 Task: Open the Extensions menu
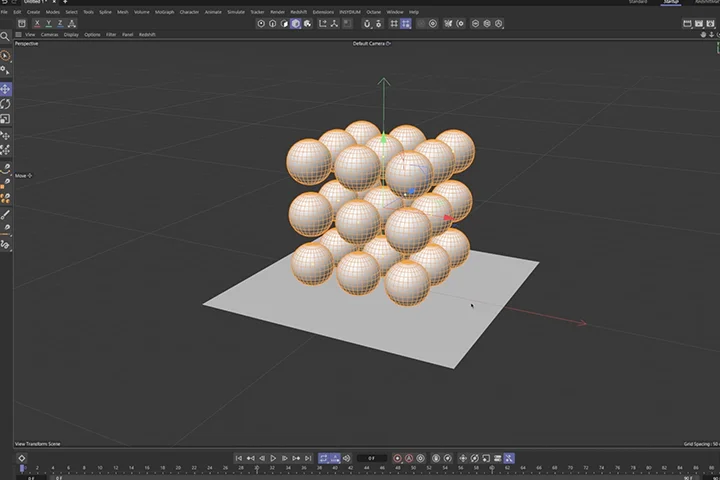[x=323, y=12]
